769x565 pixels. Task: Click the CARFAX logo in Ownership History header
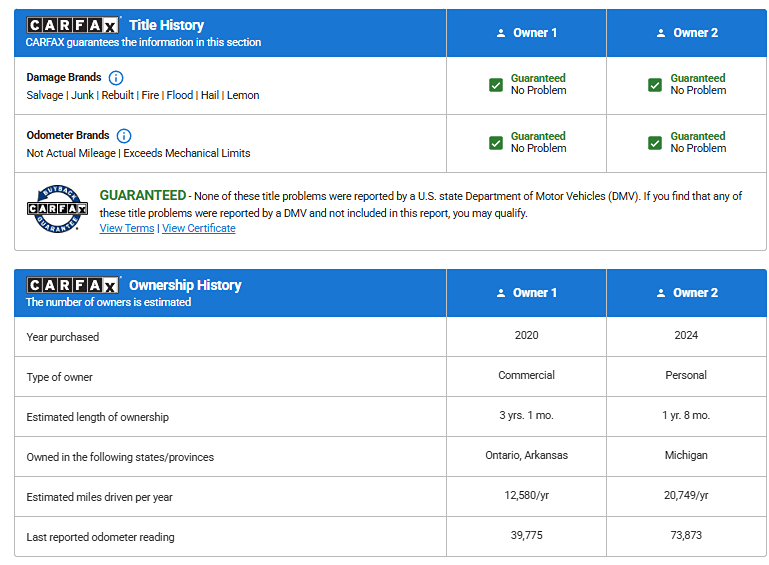click(x=72, y=285)
